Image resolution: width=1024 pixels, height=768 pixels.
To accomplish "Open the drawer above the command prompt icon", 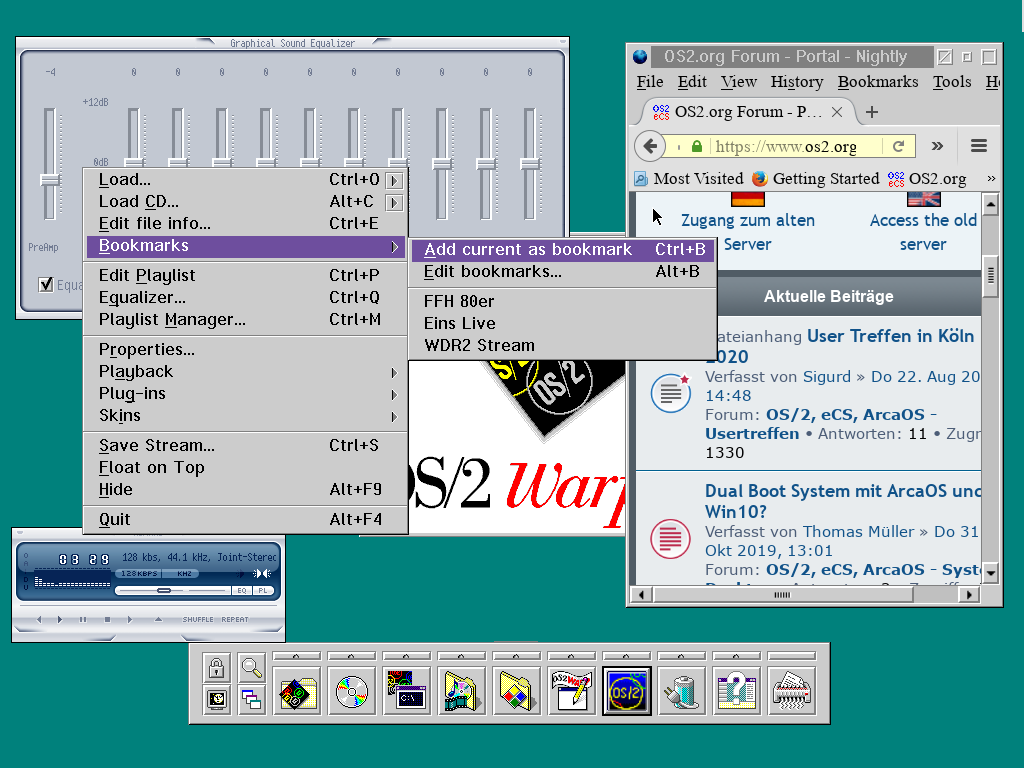I will [406, 656].
